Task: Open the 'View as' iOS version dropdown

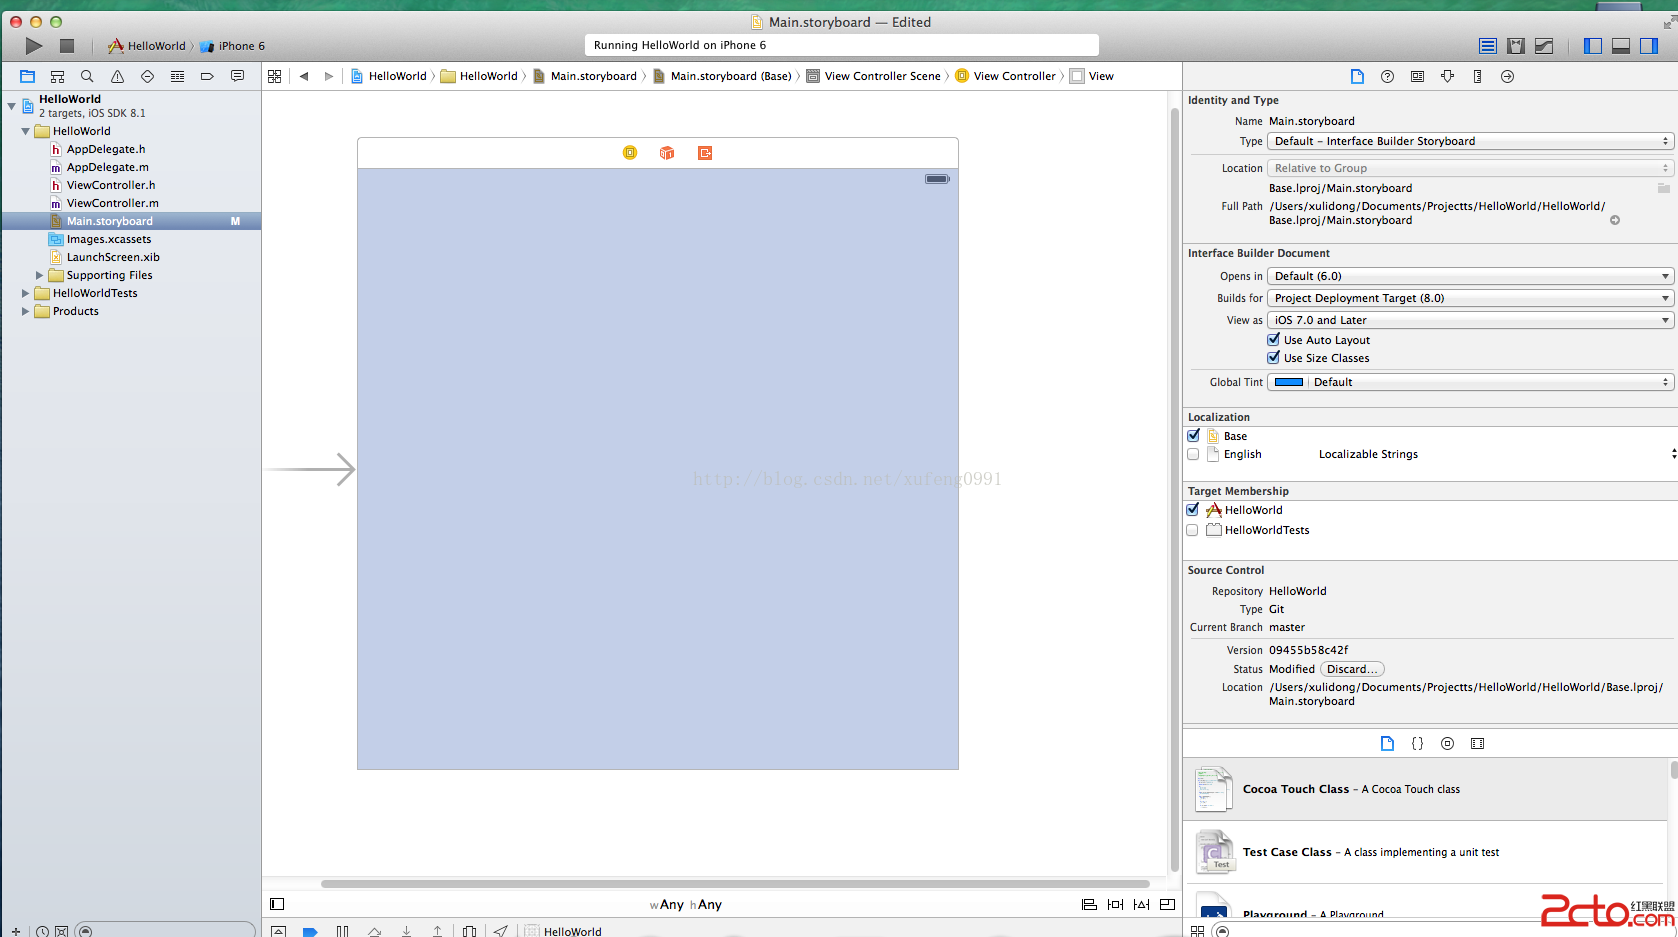Action: [1469, 320]
